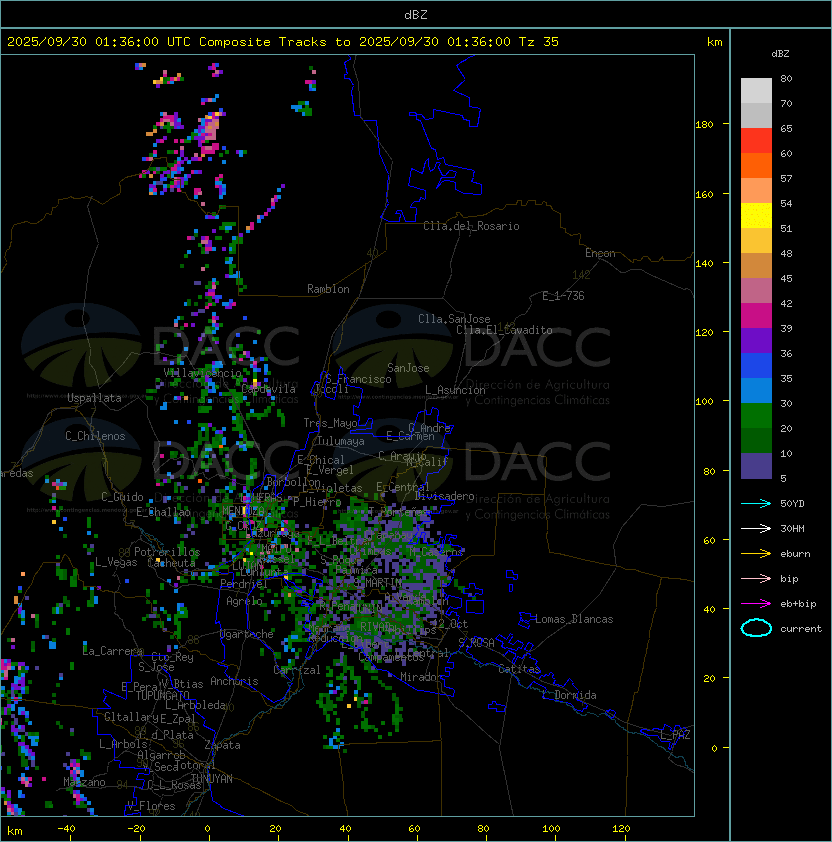Pick the purple swatch below 39 dBZ

[756, 340]
